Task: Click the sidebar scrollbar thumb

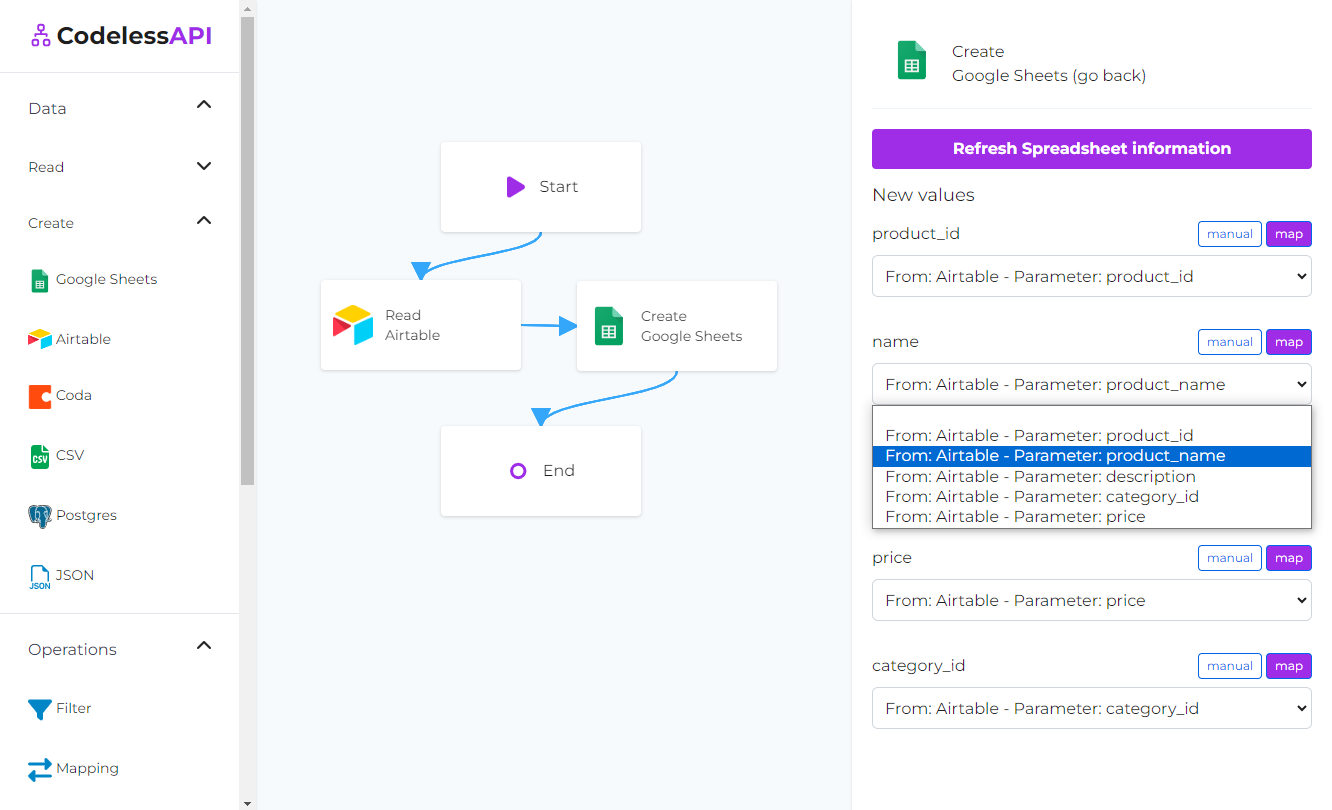Action: point(247,250)
